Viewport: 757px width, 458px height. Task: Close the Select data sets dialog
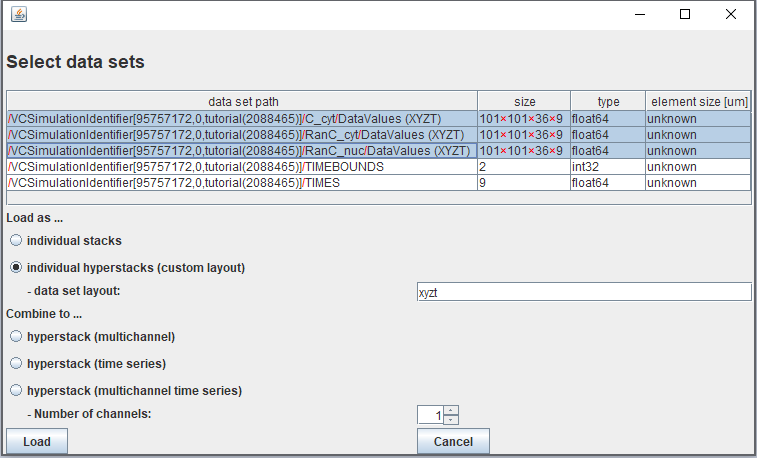[730, 14]
